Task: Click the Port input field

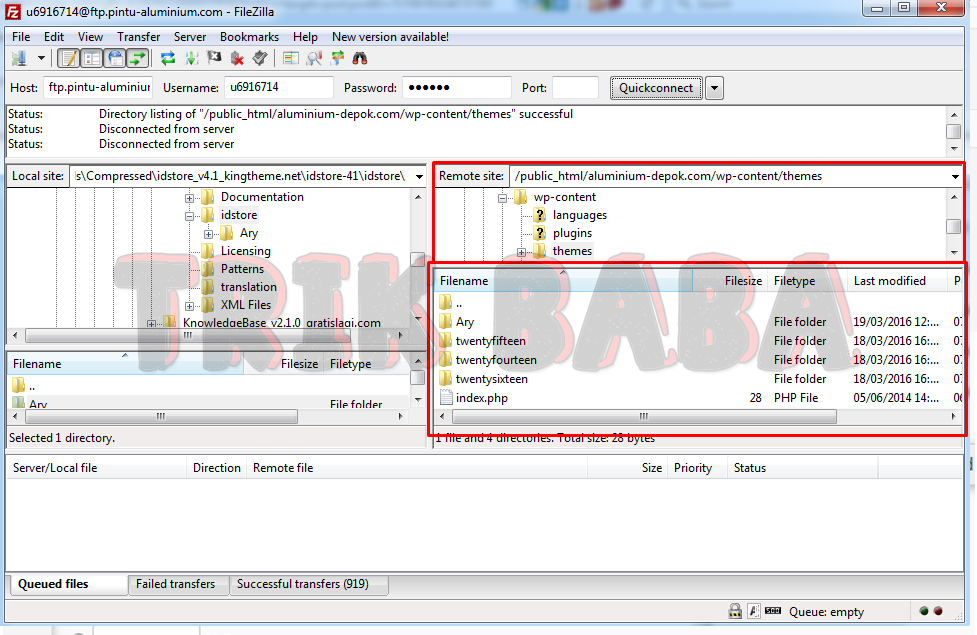Action: pyautogui.click(x=575, y=88)
